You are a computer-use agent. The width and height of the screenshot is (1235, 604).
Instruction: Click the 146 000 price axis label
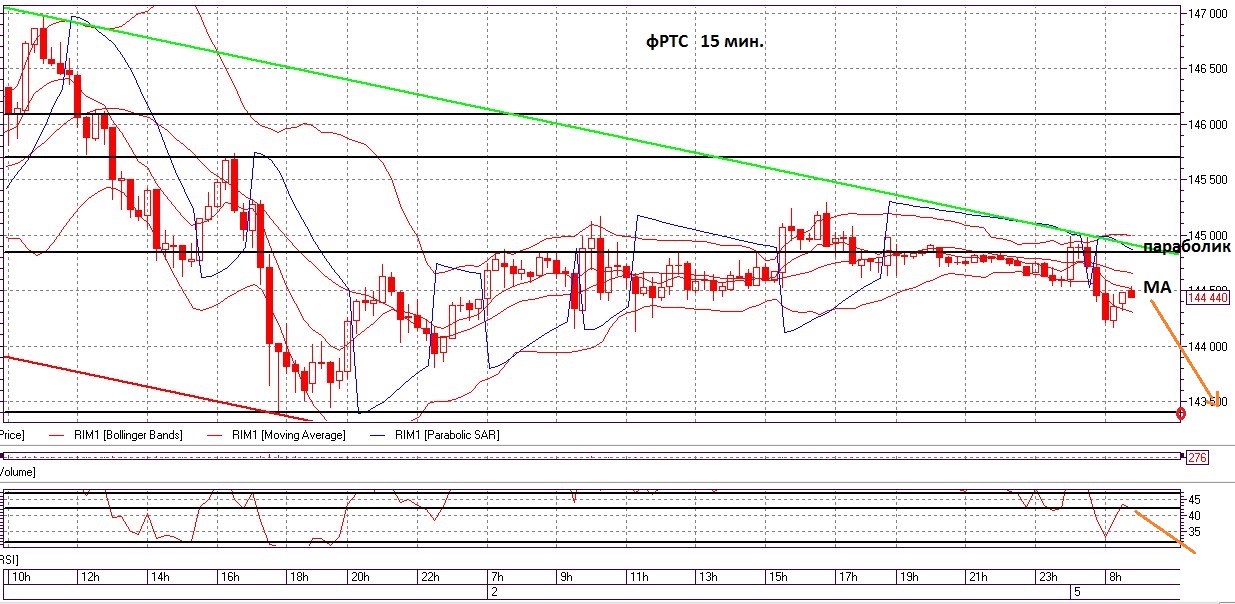tap(1207, 125)
